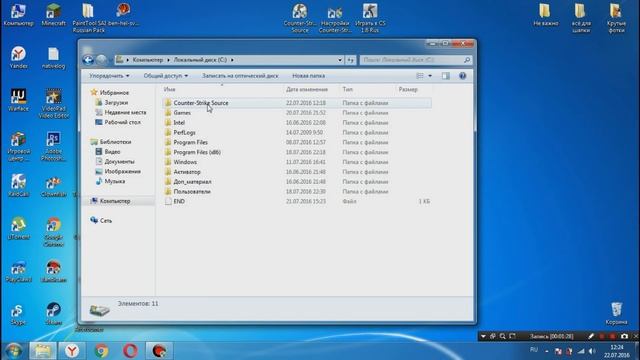Open the Упорядочить dropdown menu
This screenshot has height=360, width=640.
tap(109, 76)
